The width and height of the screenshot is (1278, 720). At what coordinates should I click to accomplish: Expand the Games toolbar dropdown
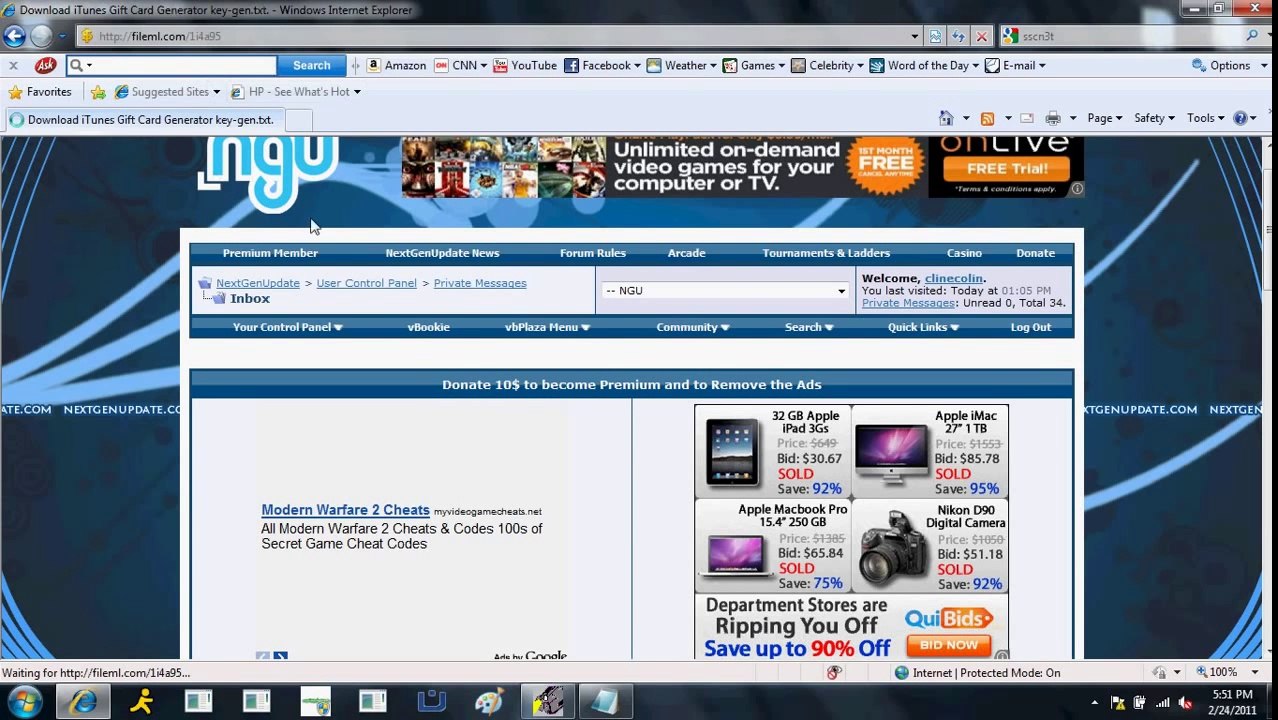pos(782,66)
